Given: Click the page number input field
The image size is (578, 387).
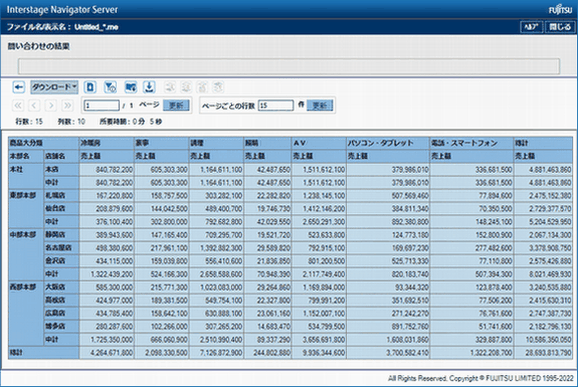Looking at the screenshot, I should (102, 106).
